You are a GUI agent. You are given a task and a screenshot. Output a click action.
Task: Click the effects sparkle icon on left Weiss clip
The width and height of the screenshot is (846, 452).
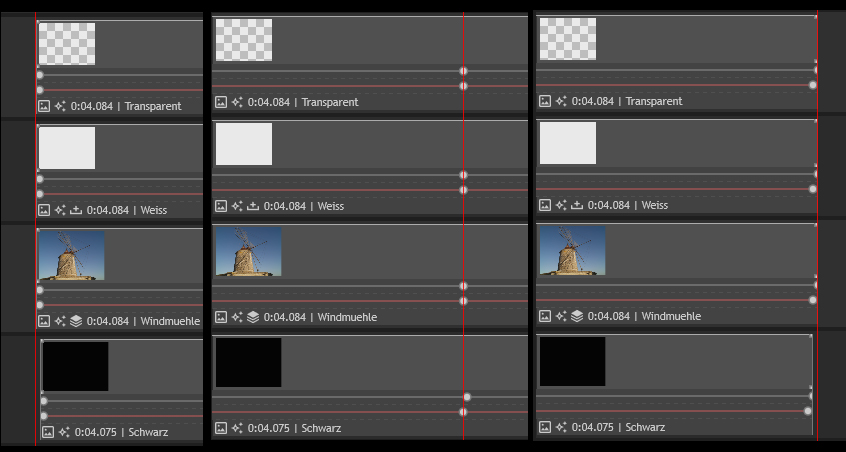coord(60,210)
